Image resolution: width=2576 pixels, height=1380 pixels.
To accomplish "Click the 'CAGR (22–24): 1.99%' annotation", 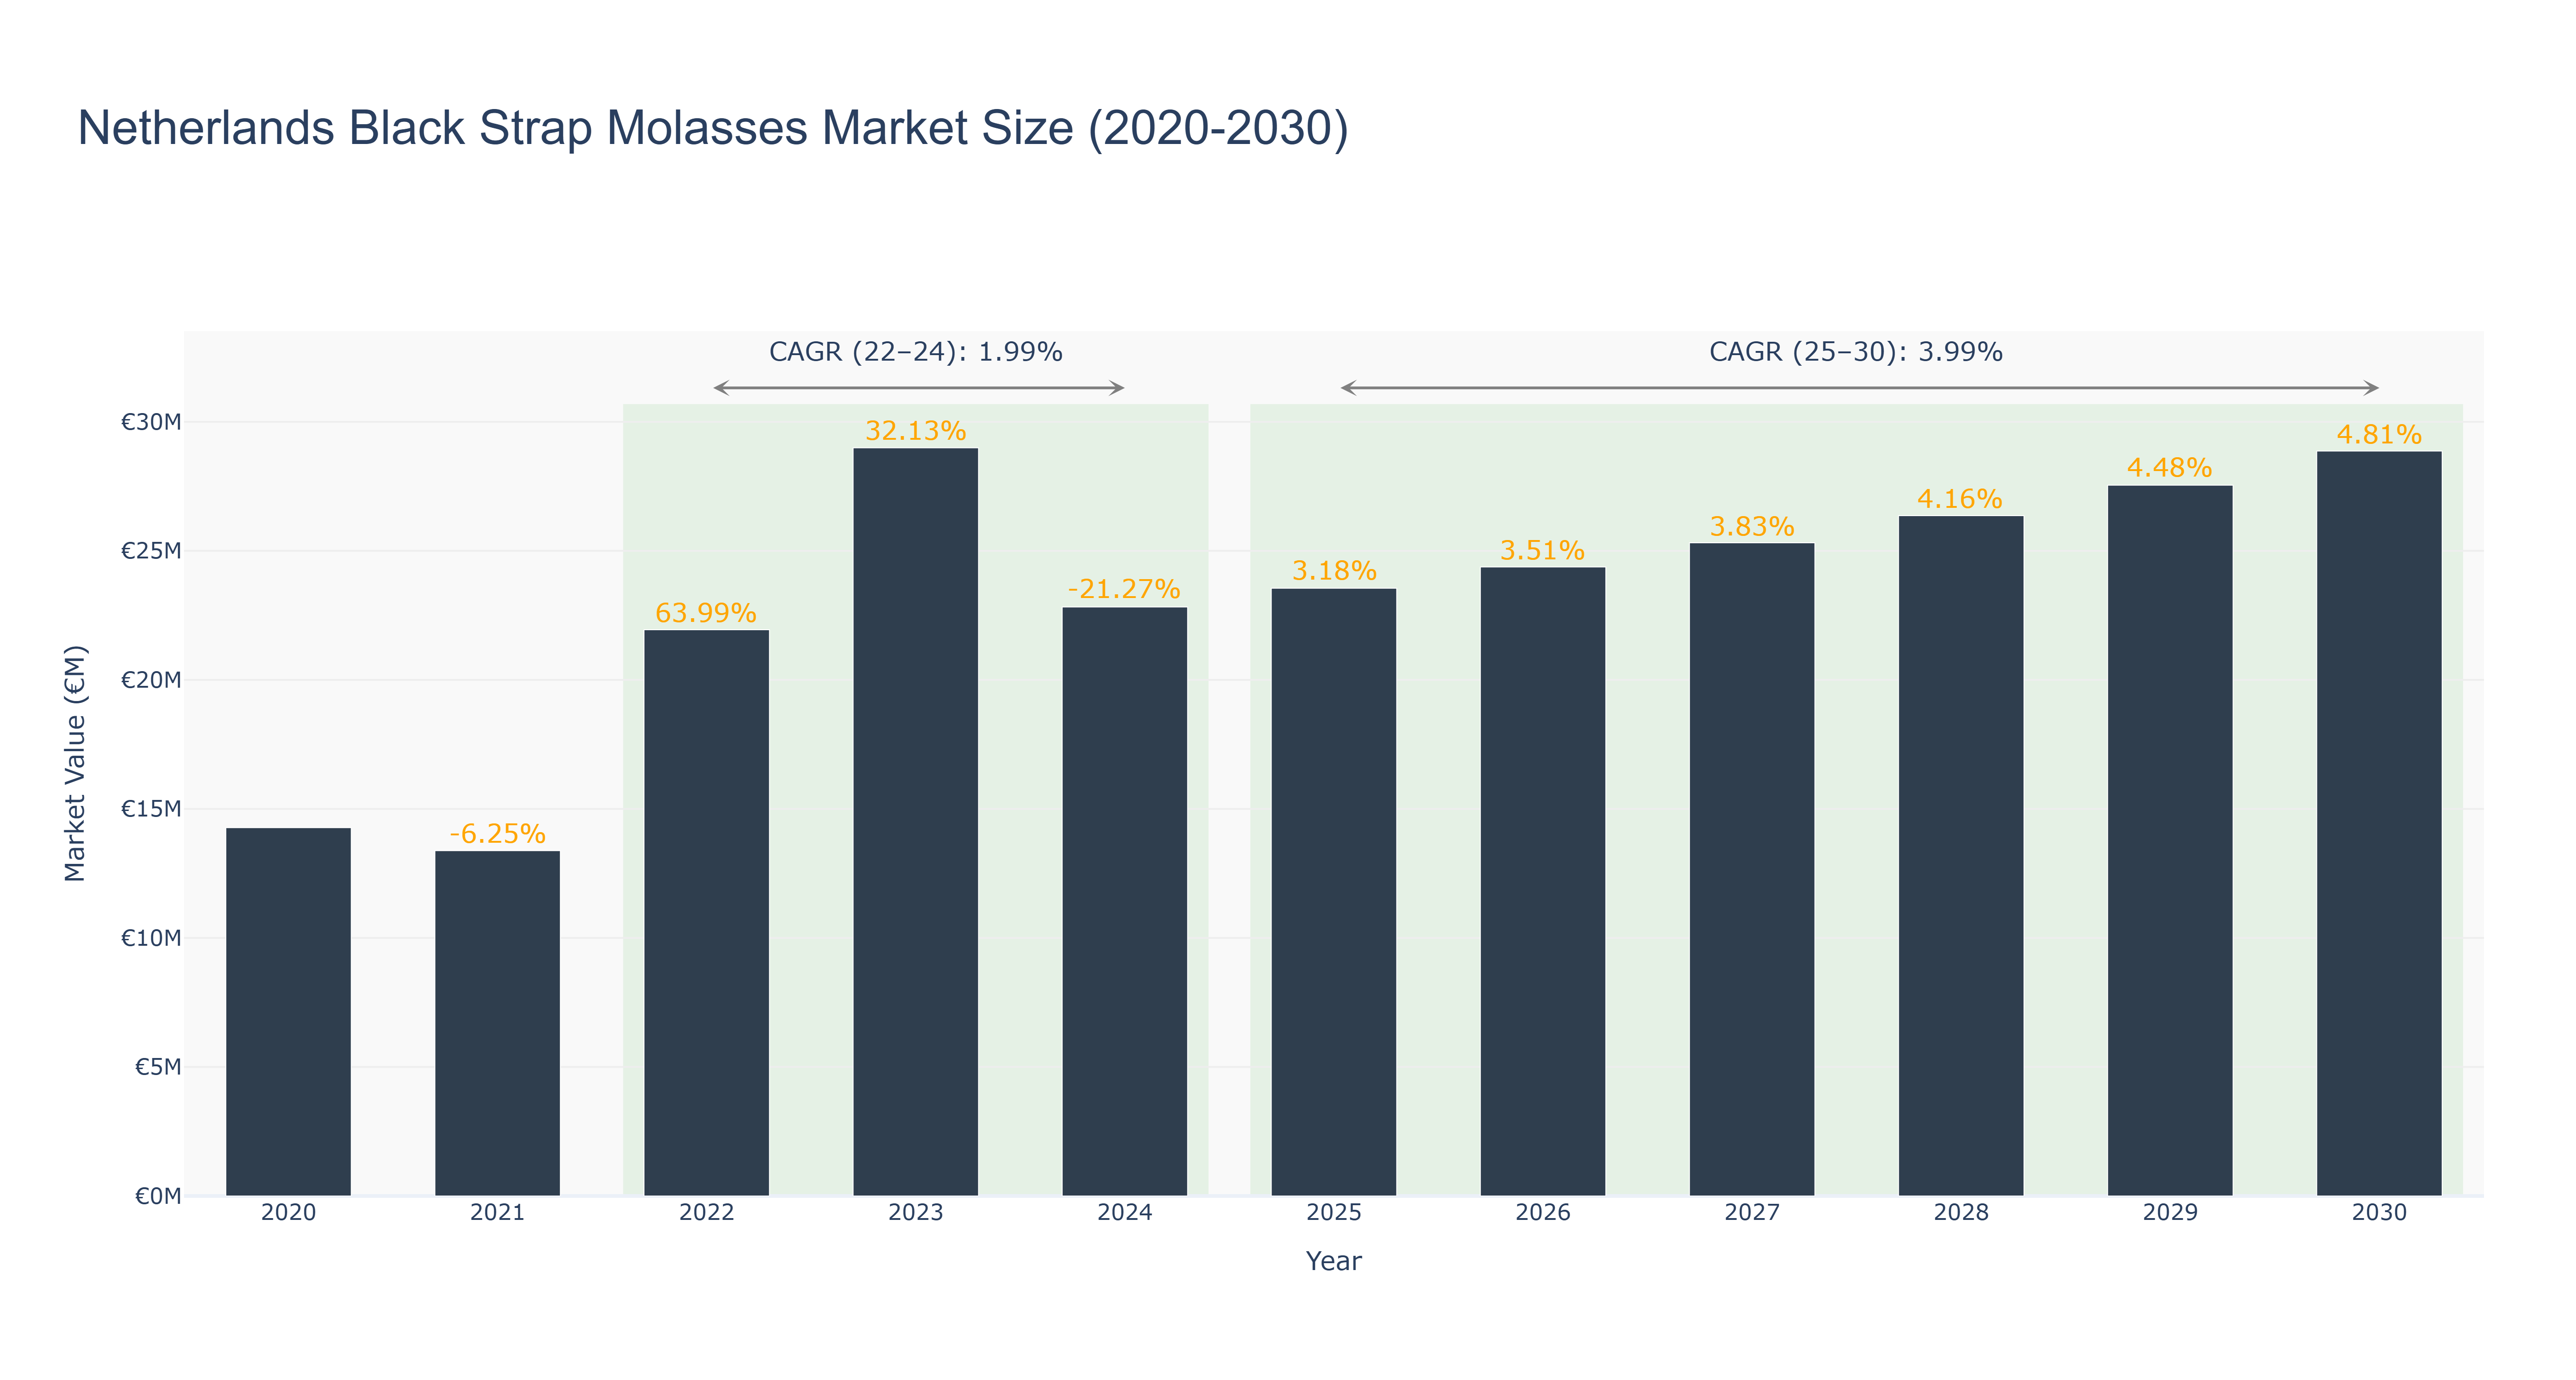I will tap(915, 352).
